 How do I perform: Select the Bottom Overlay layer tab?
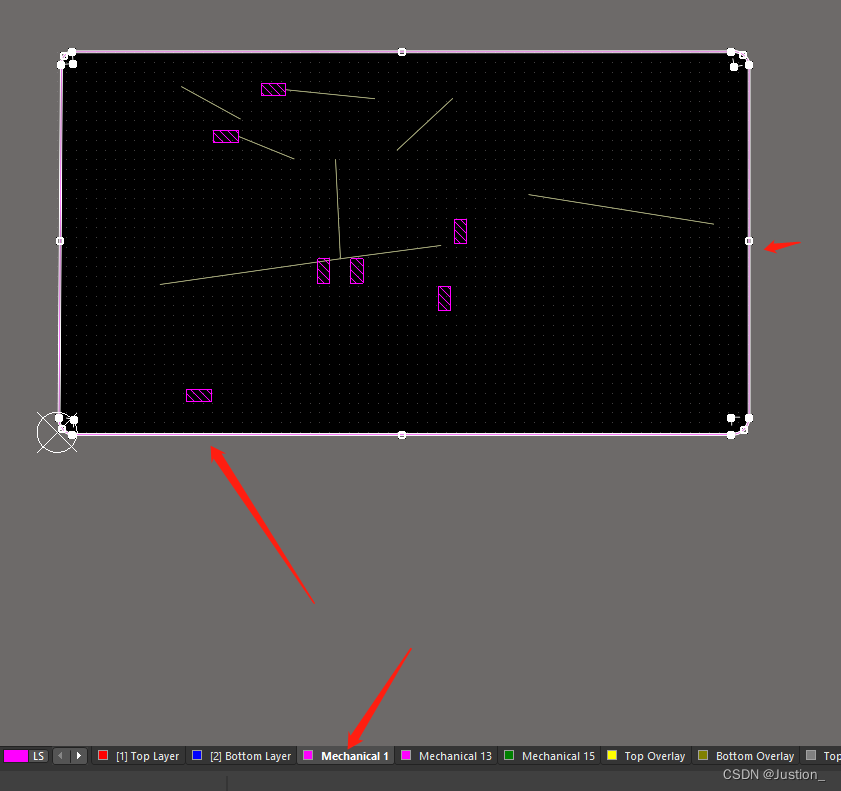pyautogui.click(x=746, y=756)
